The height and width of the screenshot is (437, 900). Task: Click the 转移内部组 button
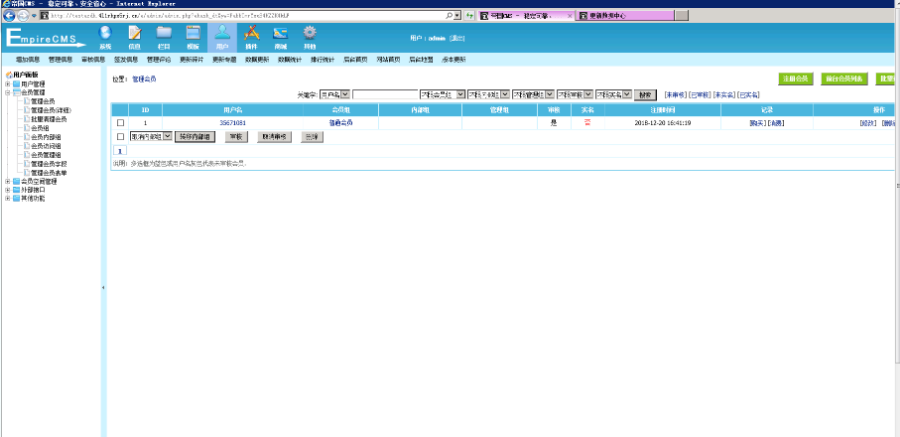[195, 137]
